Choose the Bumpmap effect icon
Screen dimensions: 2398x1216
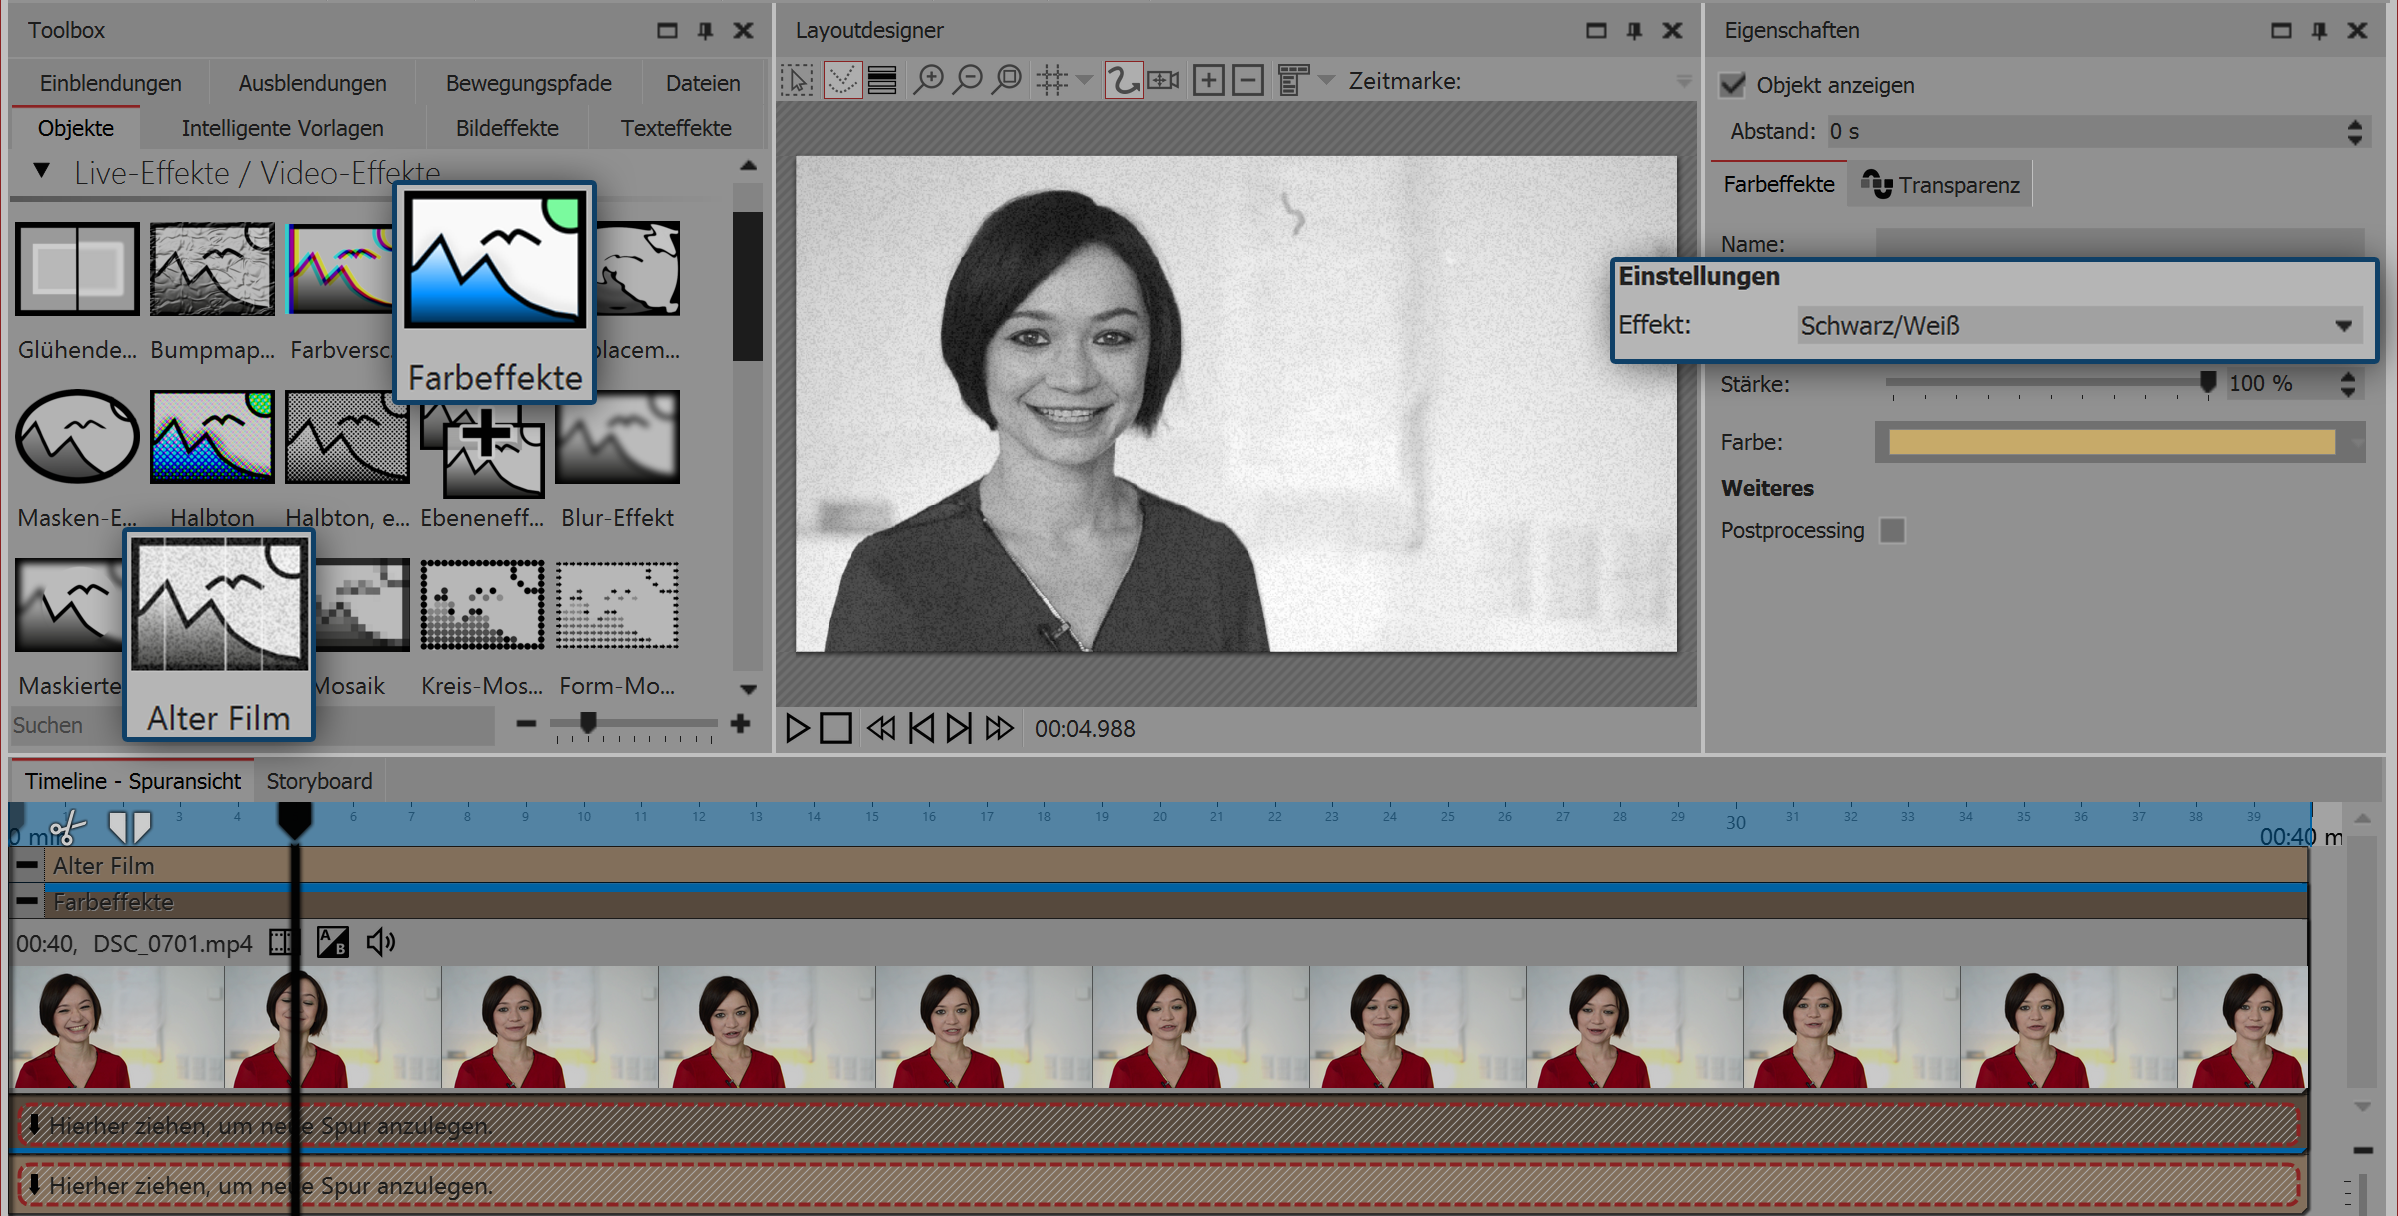tap(212, 269)
